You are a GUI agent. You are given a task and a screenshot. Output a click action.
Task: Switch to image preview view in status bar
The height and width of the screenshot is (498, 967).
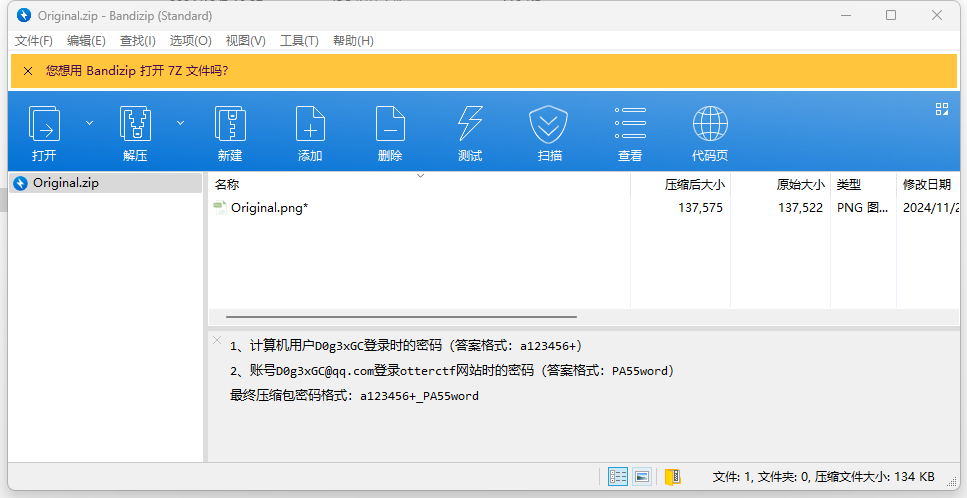tap(641, 476)
